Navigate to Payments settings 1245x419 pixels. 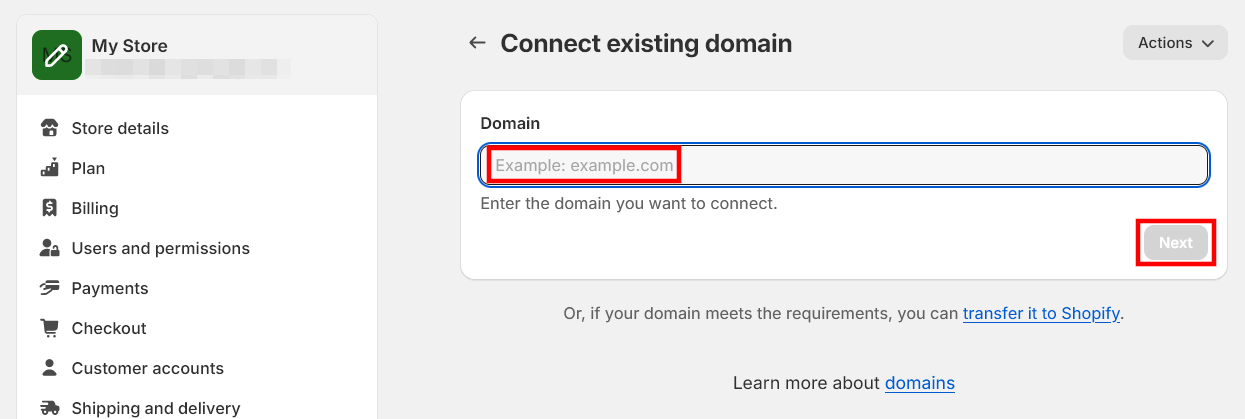click(110, 288)
